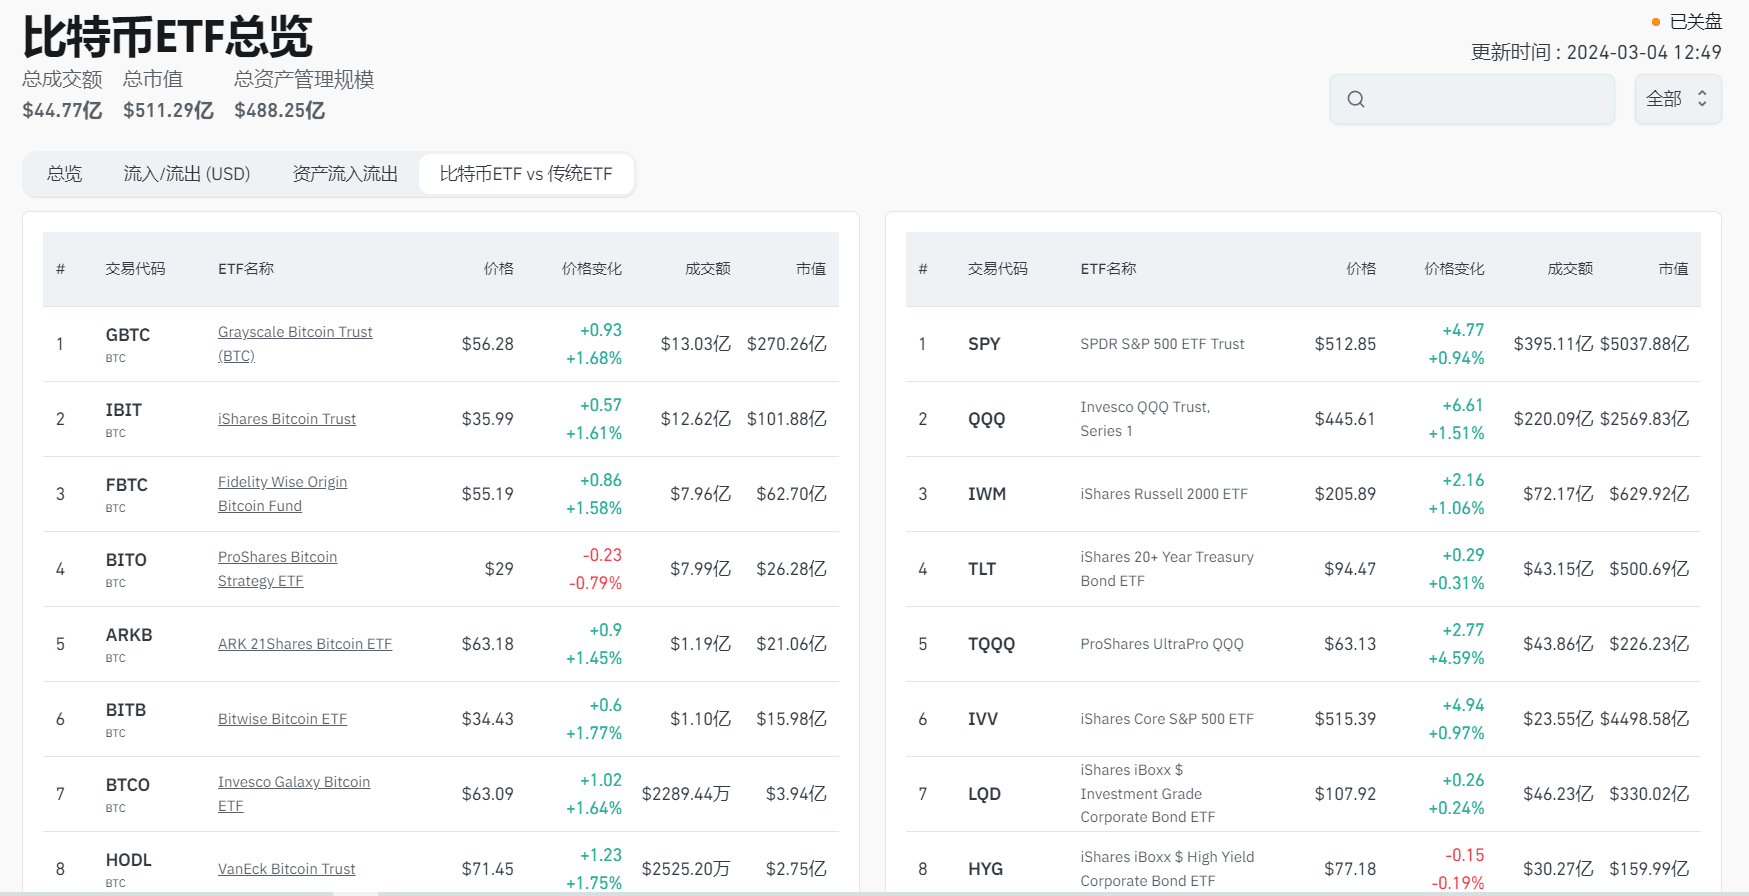The image size is (1749, 896).
Task: Click iShares Core S&P 500 ETF name
Action: coord(1167,719)
